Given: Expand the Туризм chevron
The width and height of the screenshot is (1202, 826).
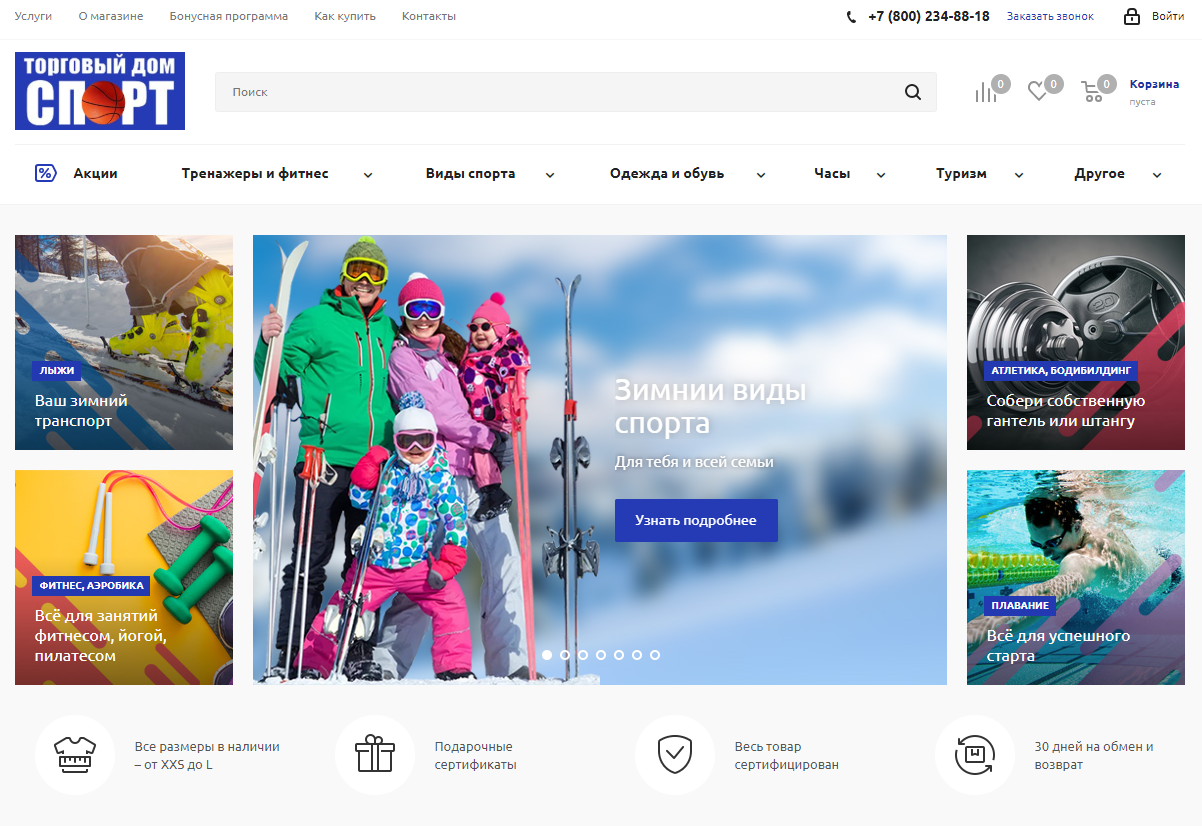Looking at the screenshot, I should (x=1019, y=175).
